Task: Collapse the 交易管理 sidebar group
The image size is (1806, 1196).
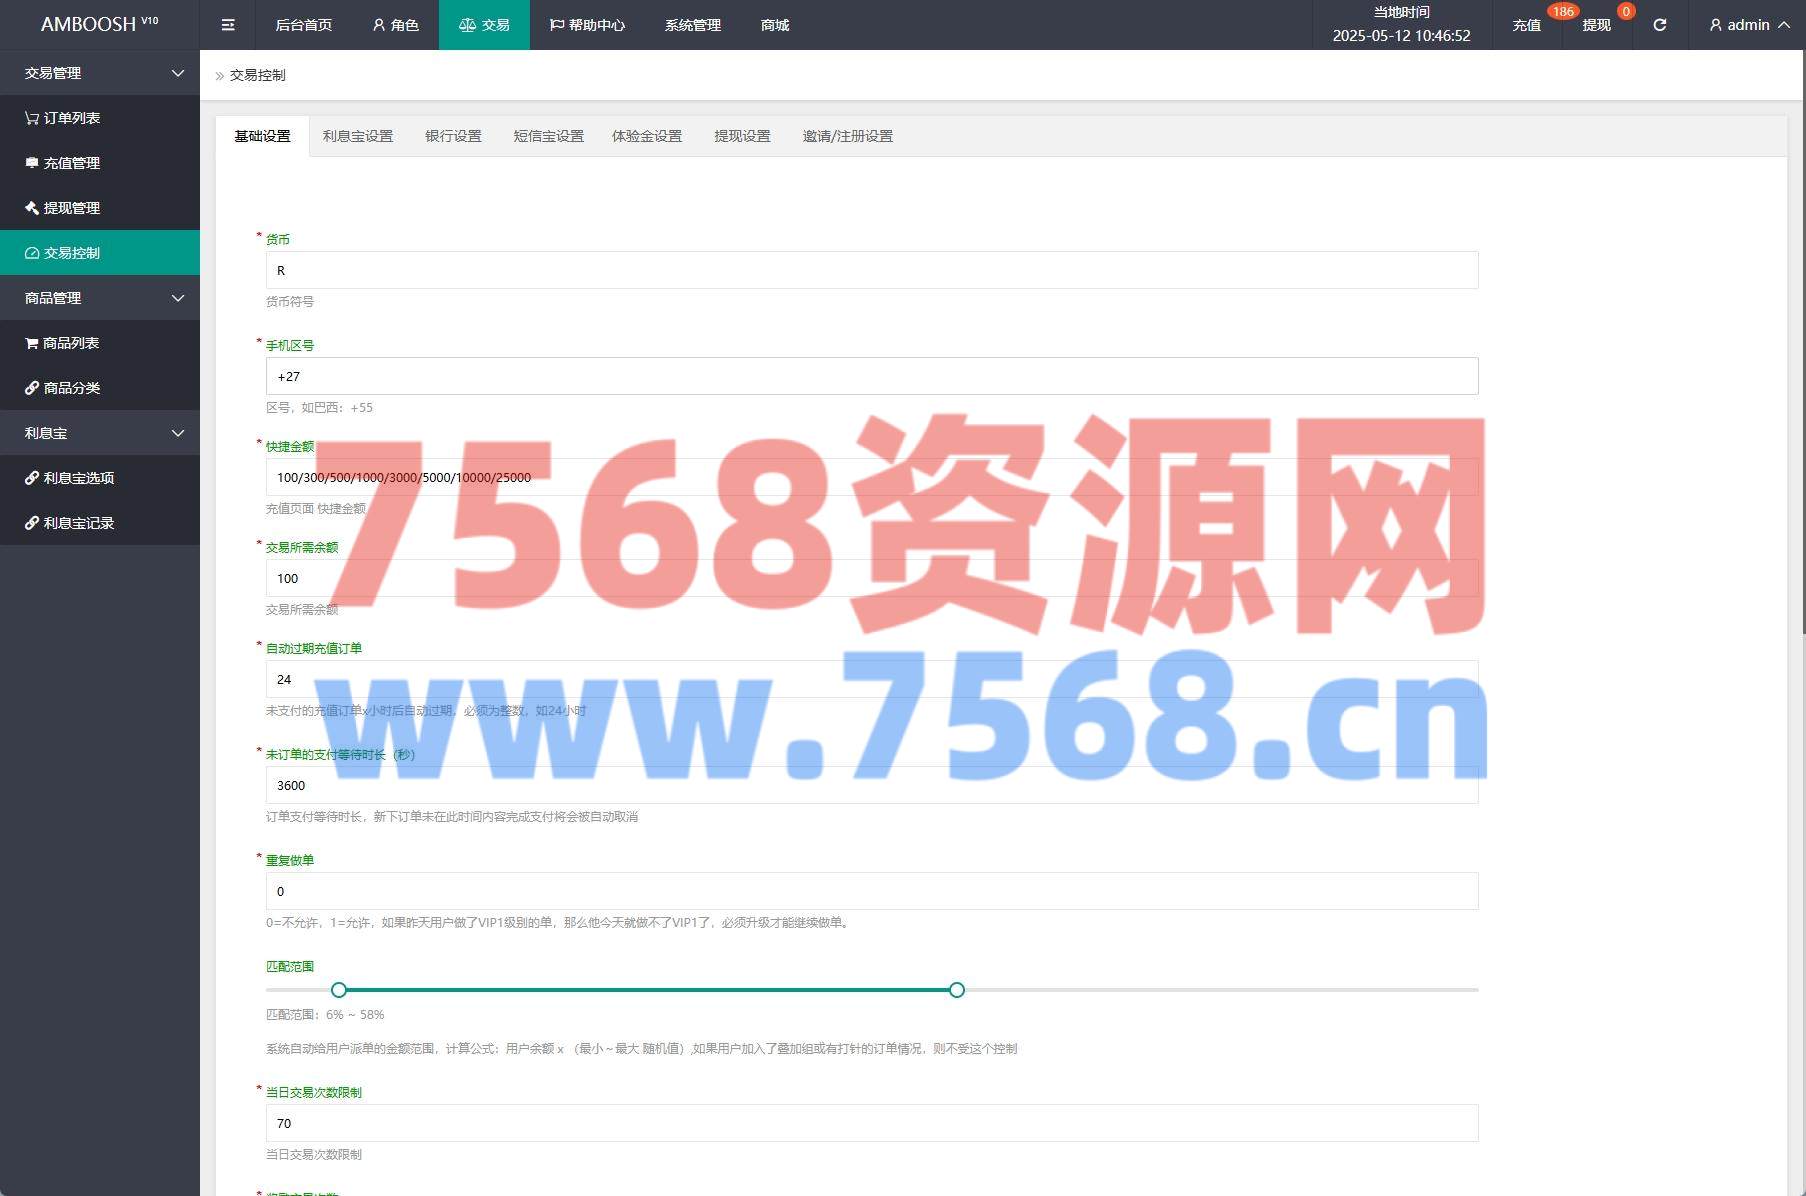Action: point(100,73)
